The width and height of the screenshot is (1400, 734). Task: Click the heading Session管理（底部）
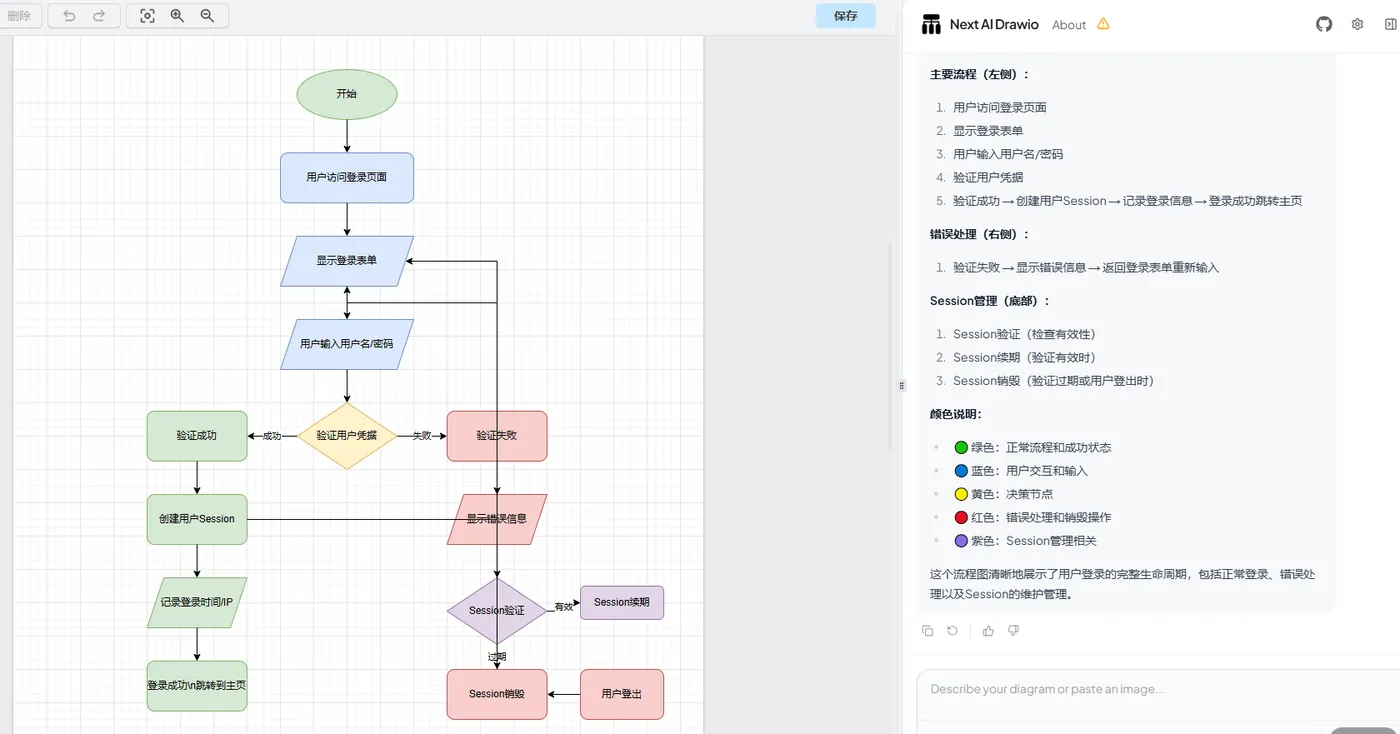(990, 301)
